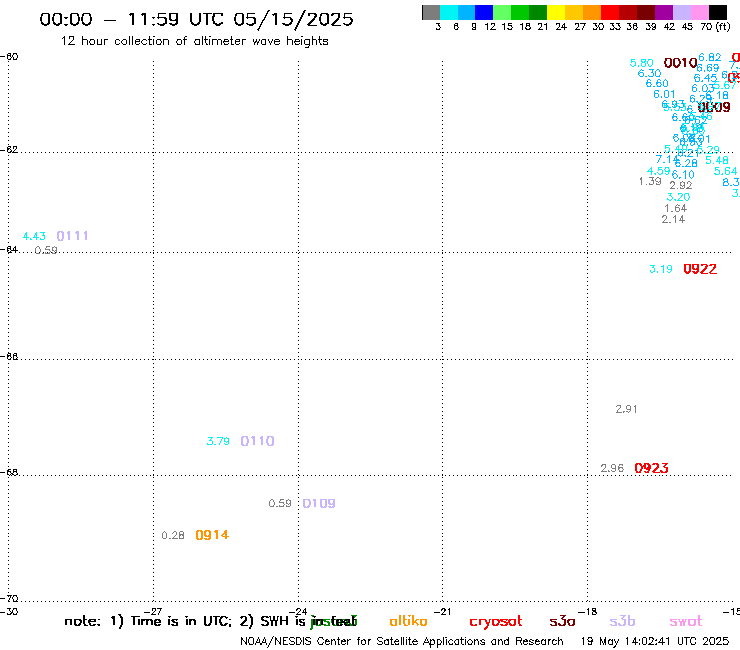Image resolution: width=740 pixels, height=650 pixels.
Task: Click the dark blue legend swatch
Action: tap(484, 12)
